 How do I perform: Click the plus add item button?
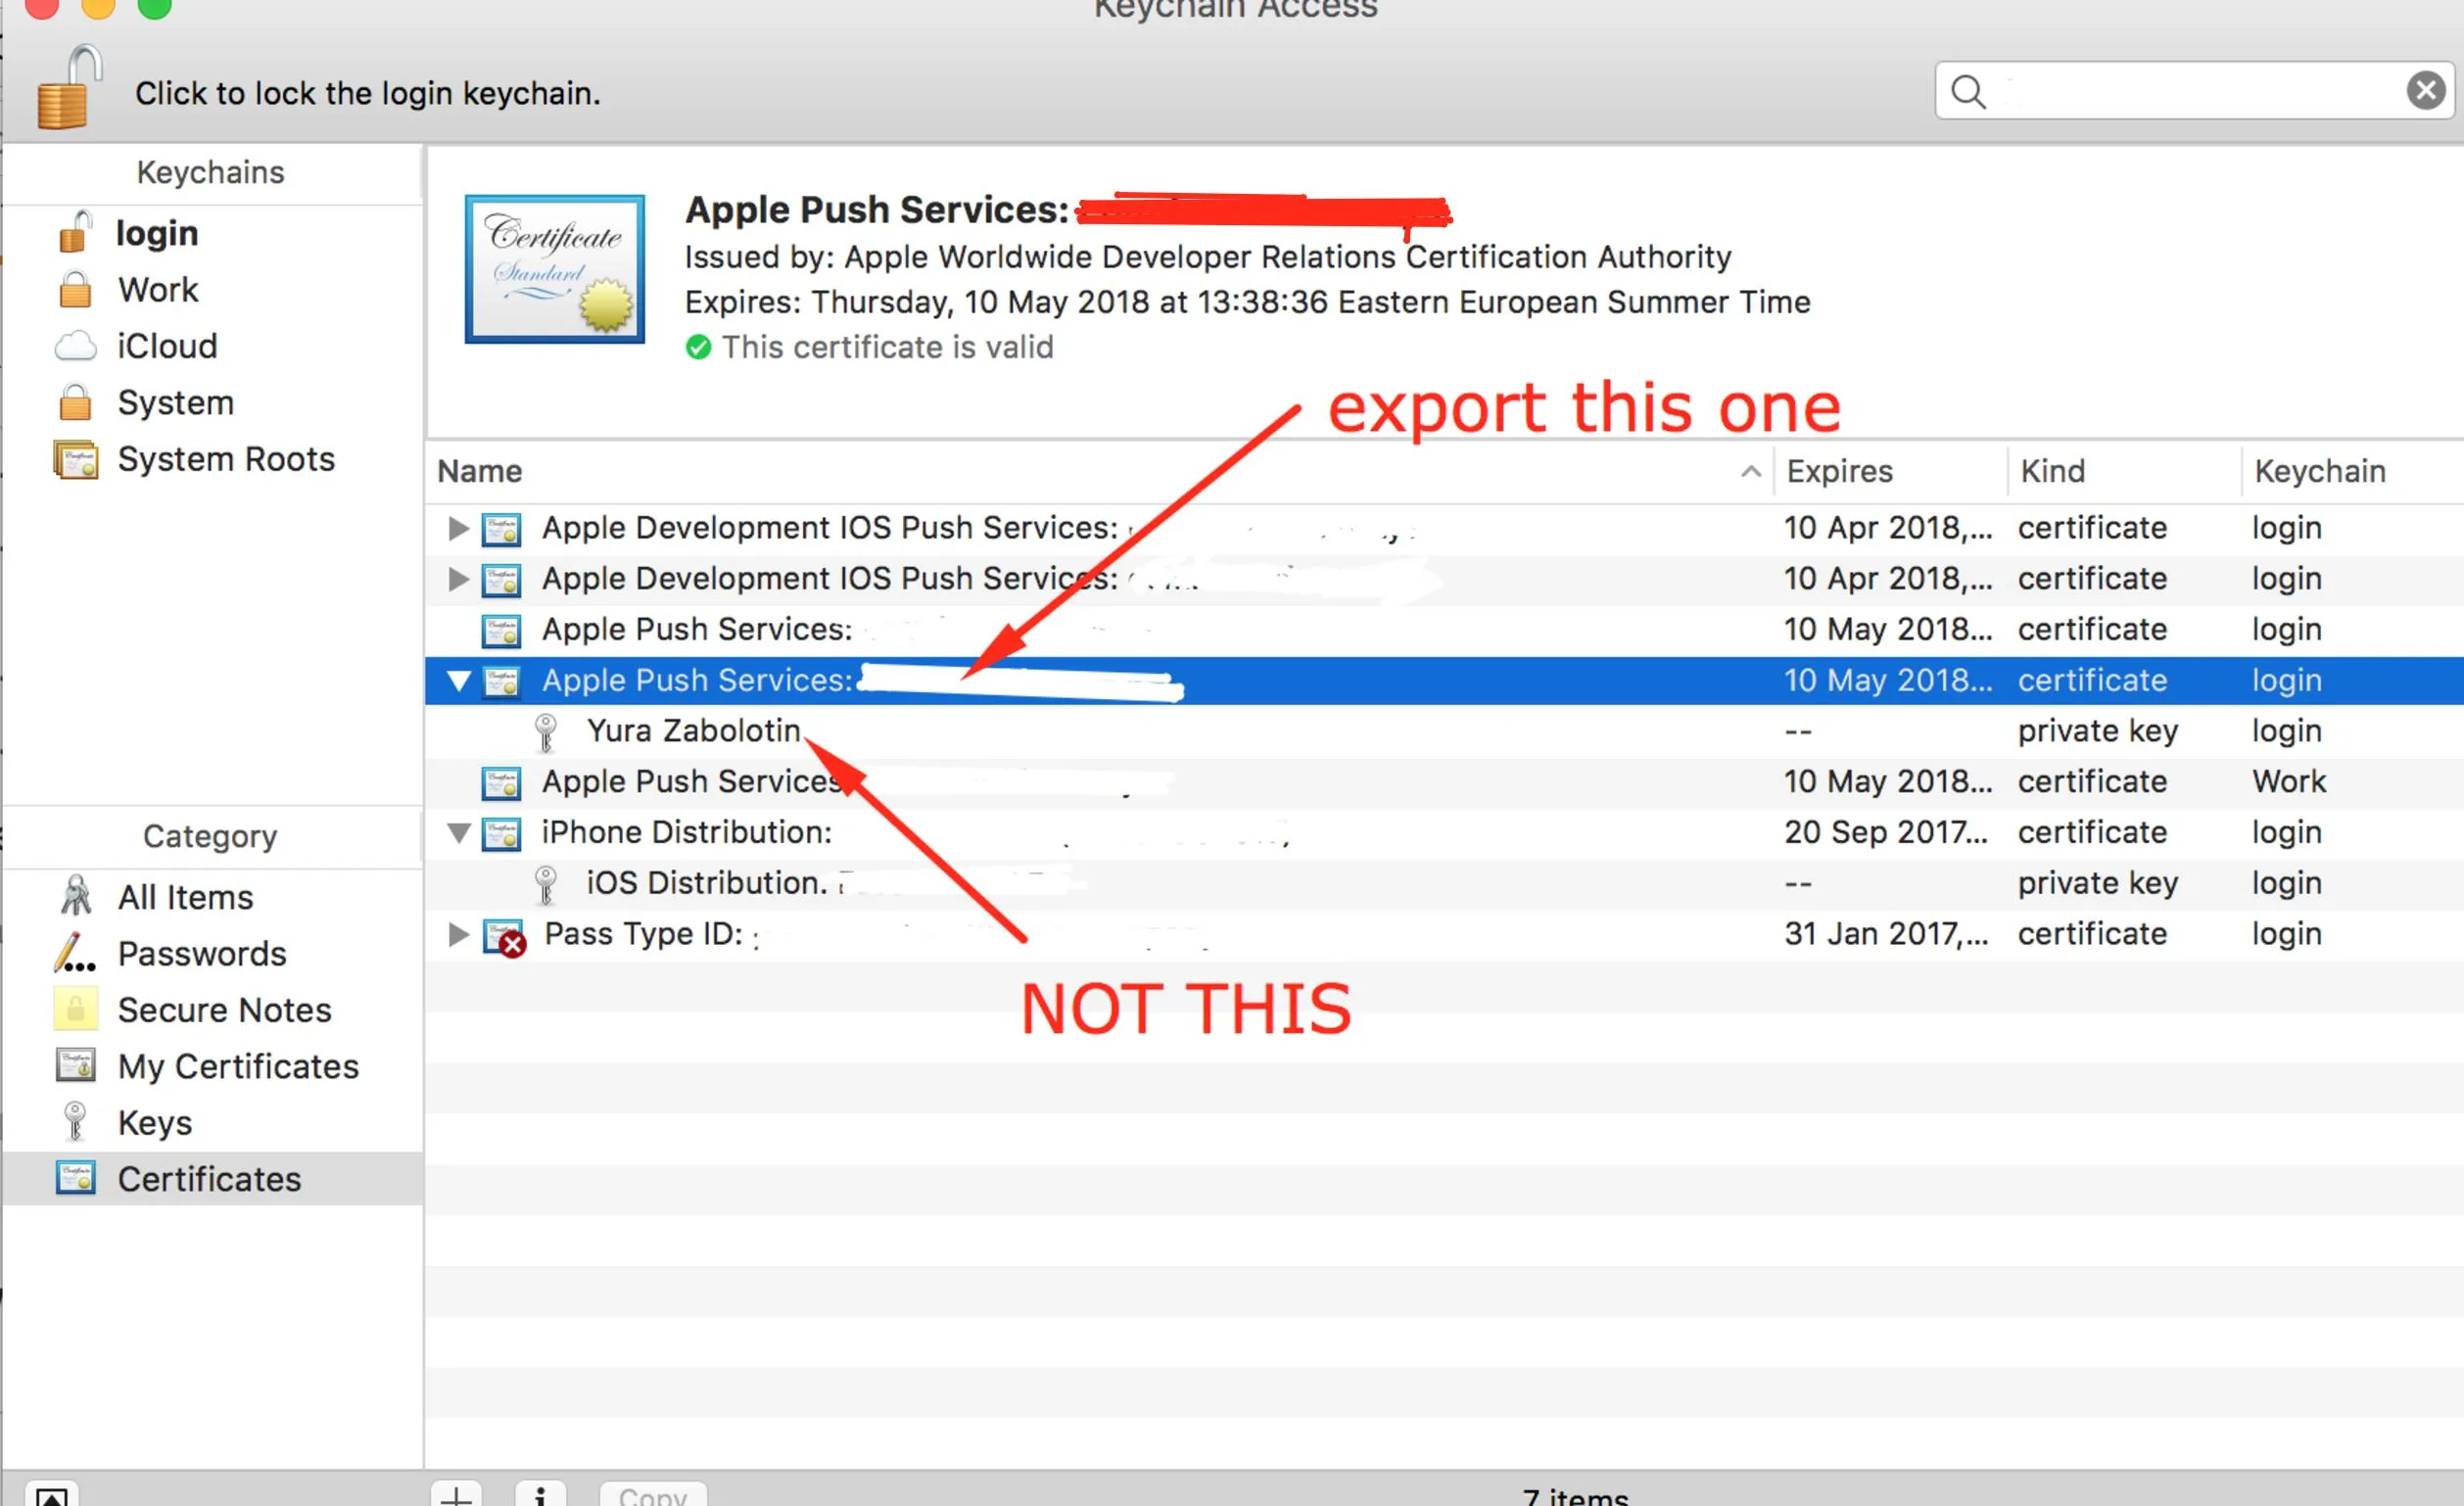(x=456, y=1494)
